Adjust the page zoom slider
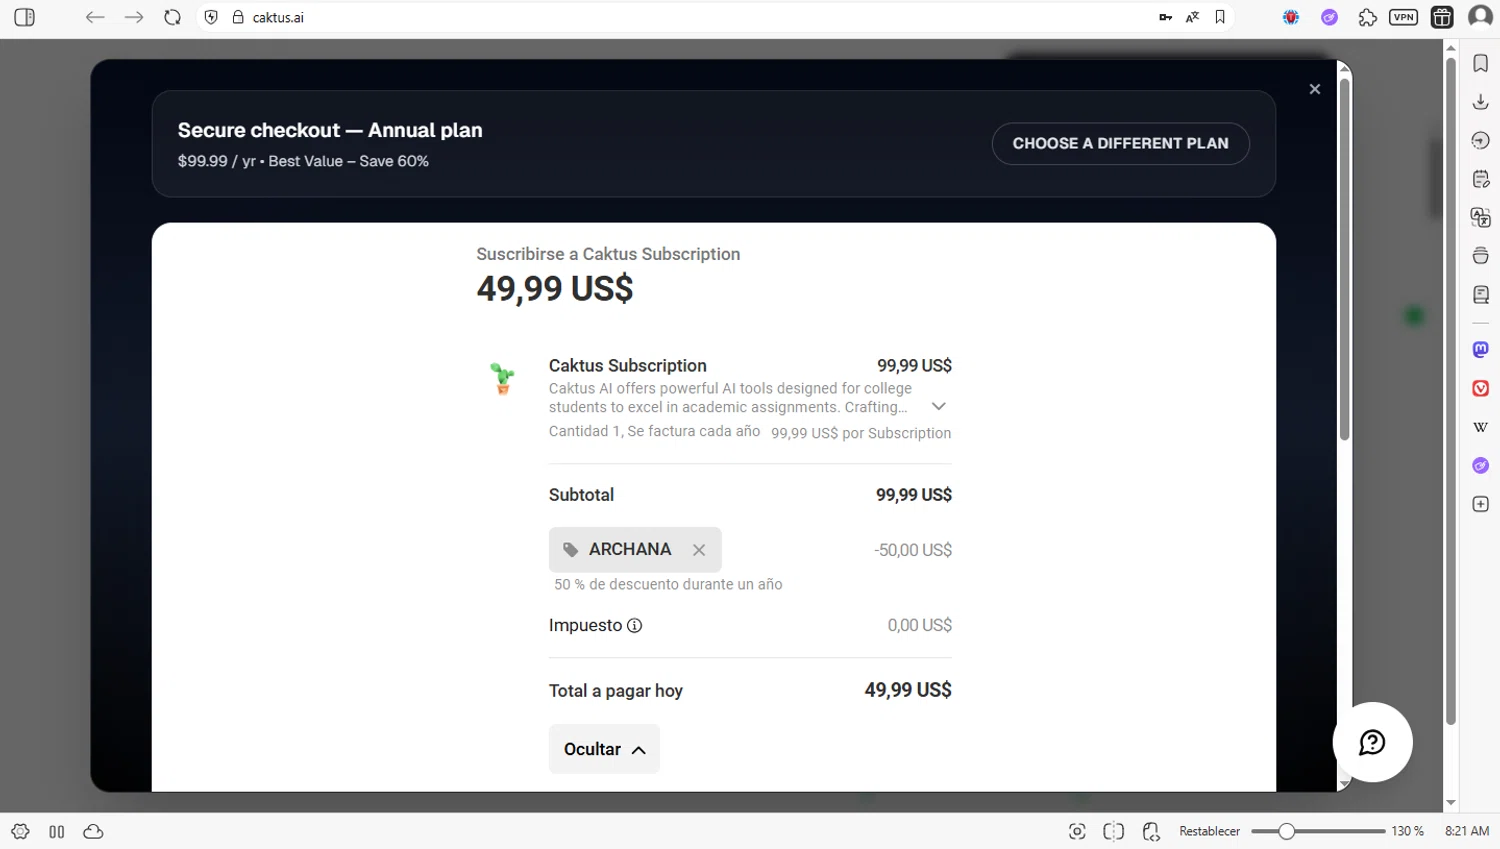This screenshot has height=849, width=1500. tap(1318, 831)
